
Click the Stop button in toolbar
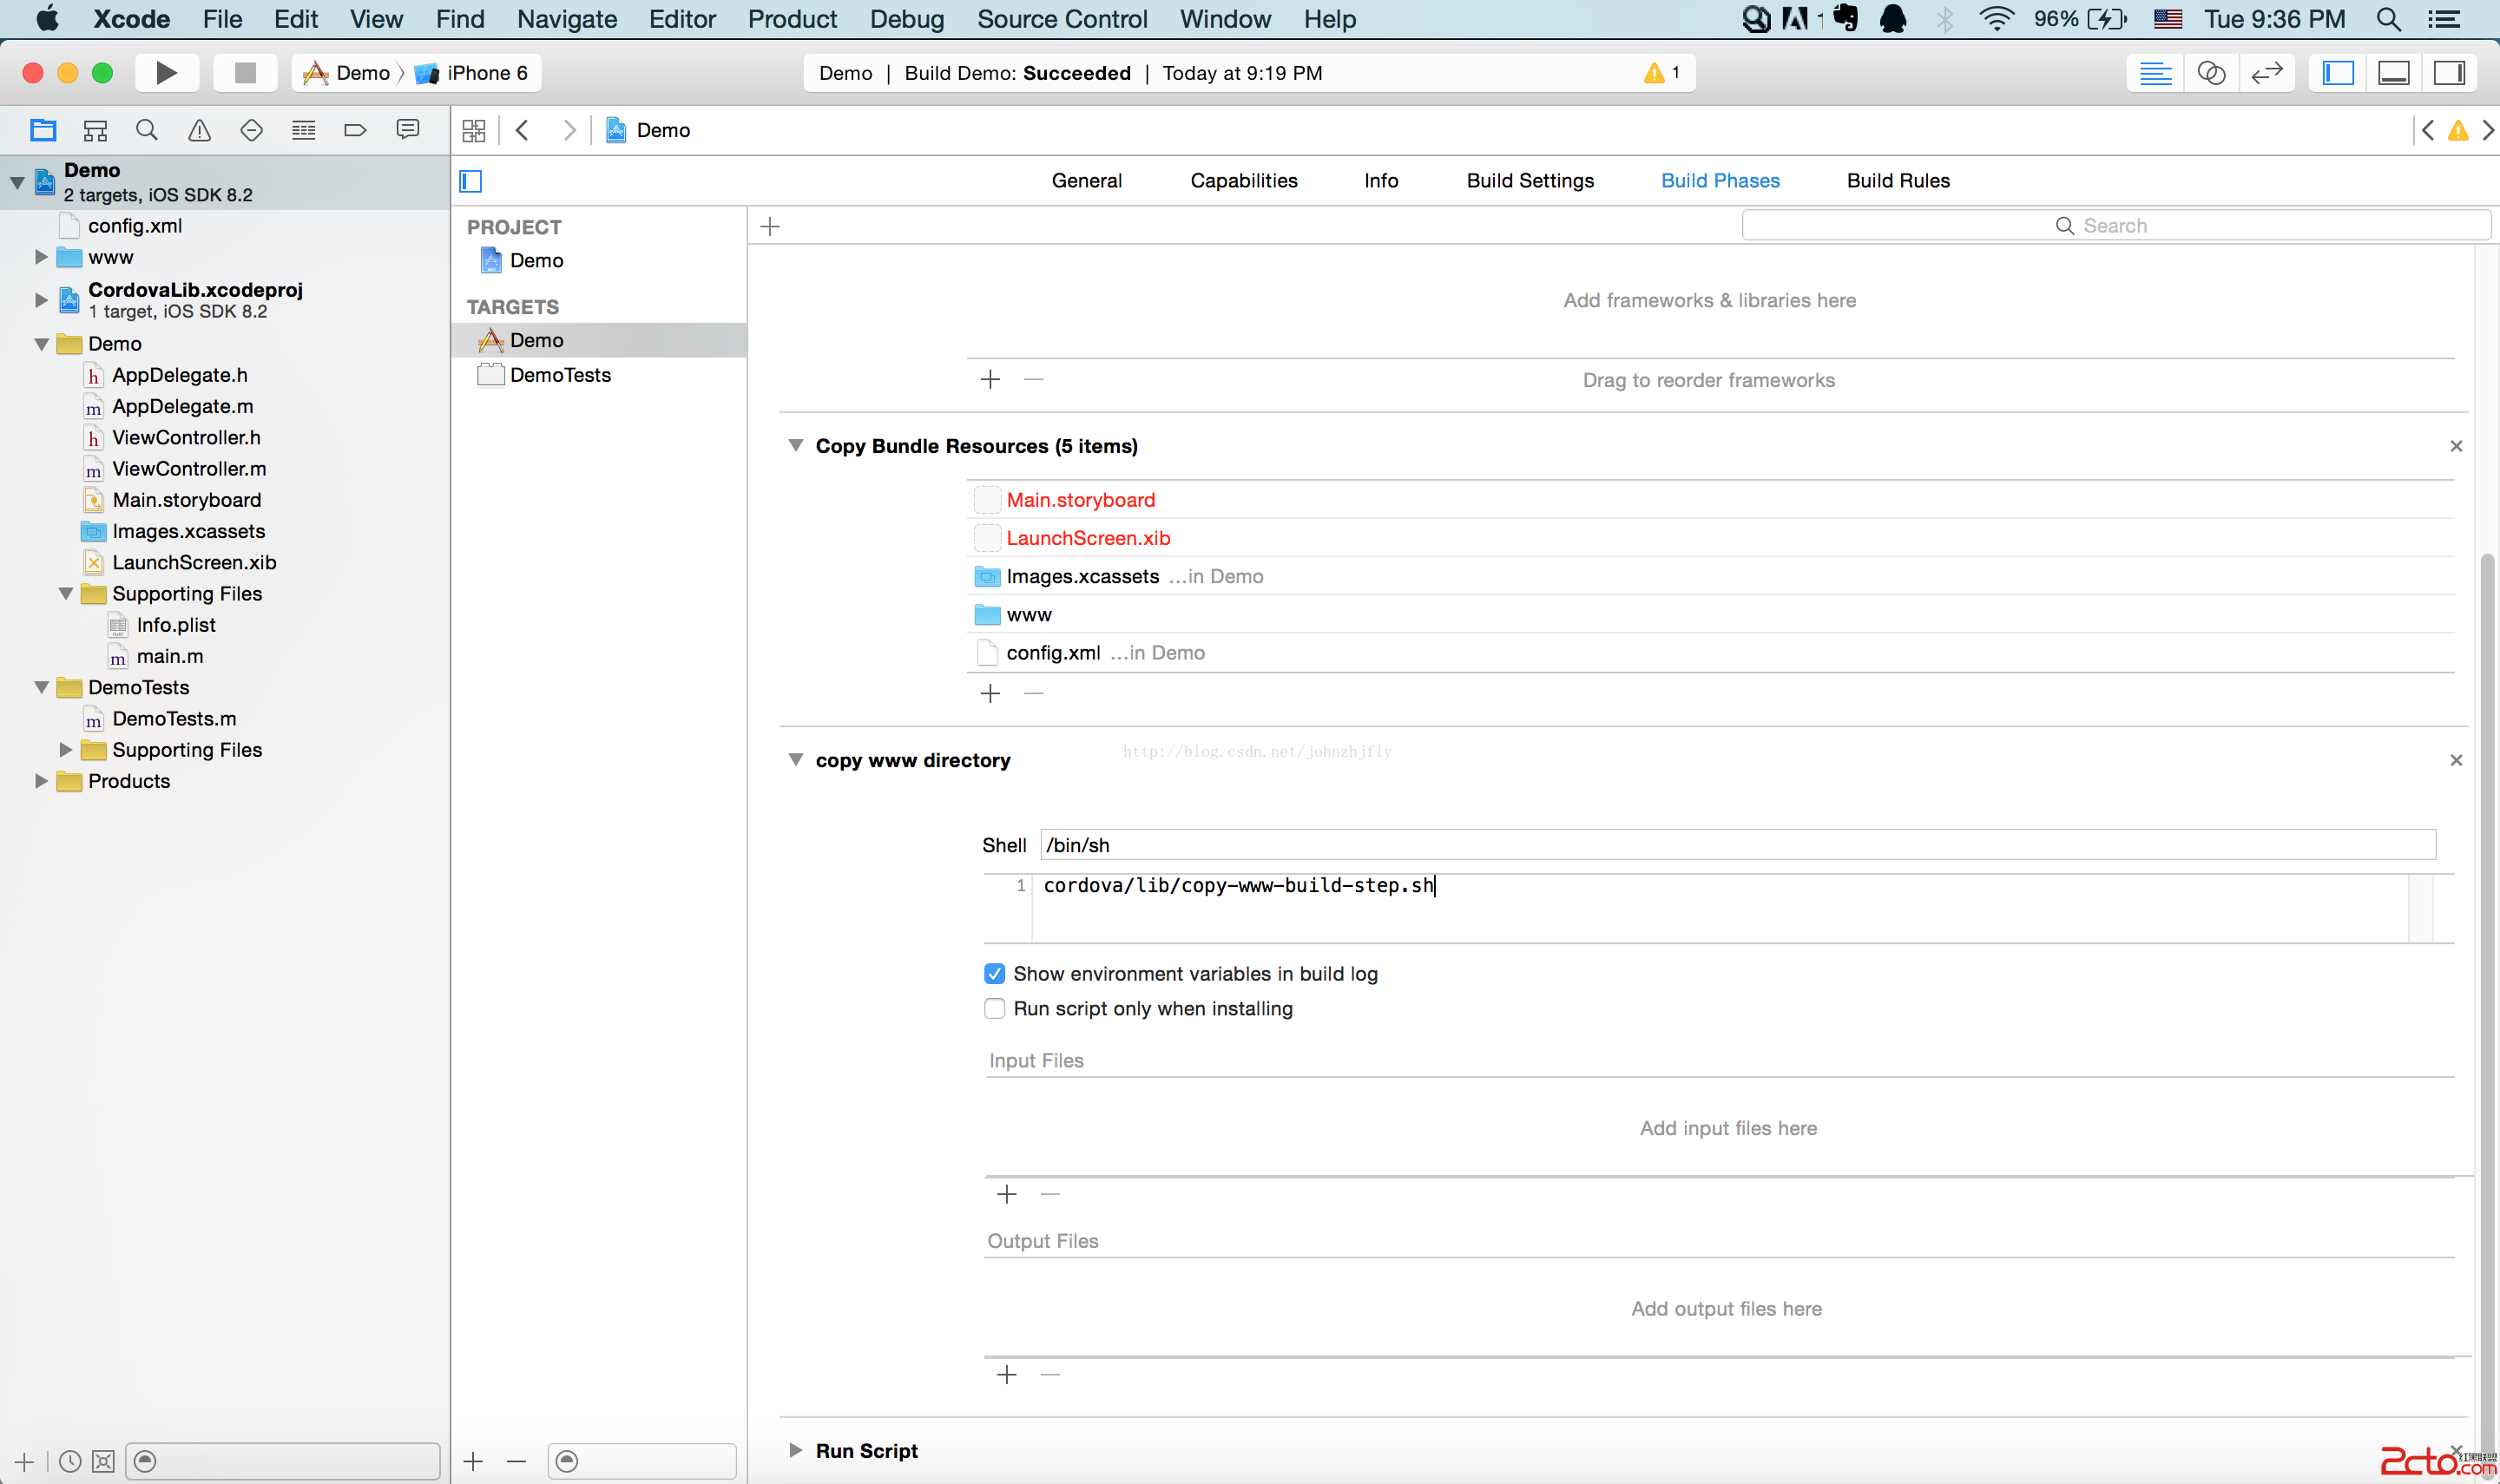pos(245,73)
